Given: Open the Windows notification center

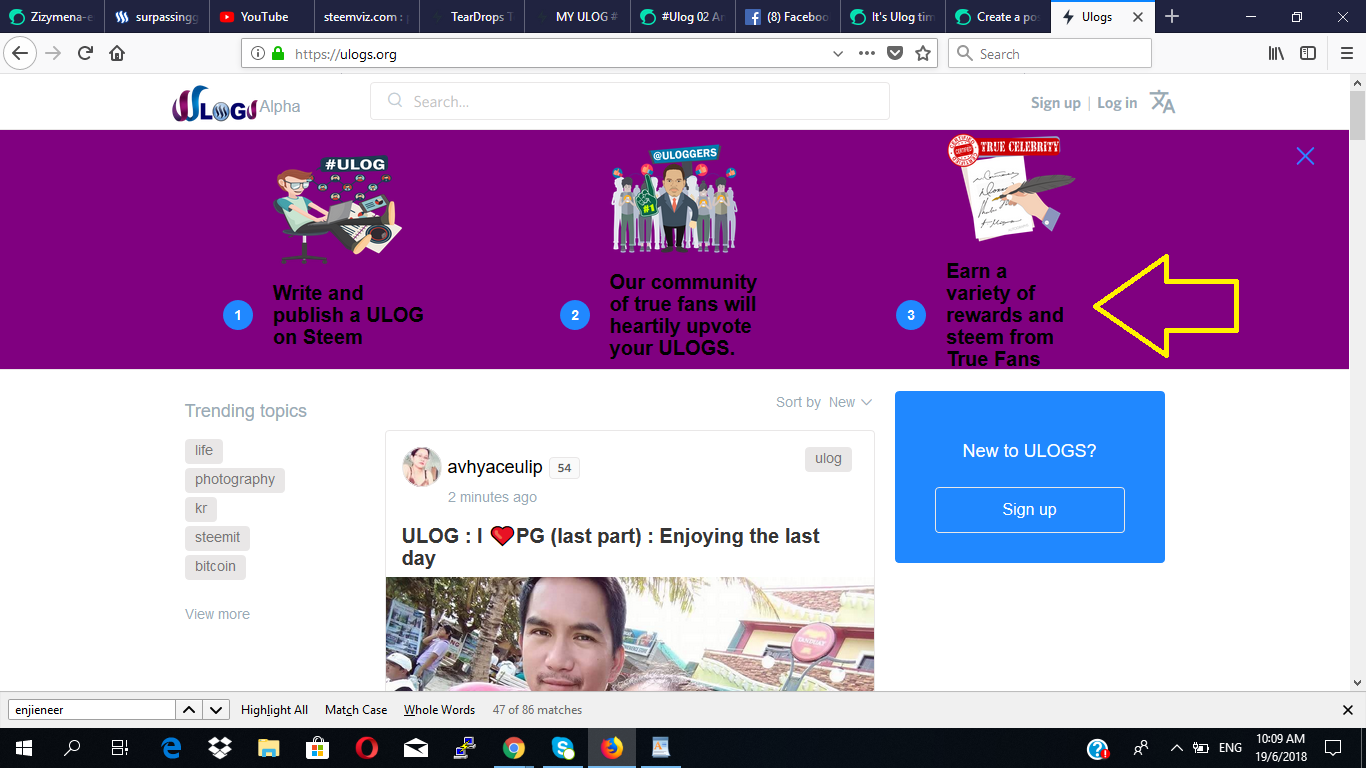Looking at the screenshot, I should pos(1332,747).
